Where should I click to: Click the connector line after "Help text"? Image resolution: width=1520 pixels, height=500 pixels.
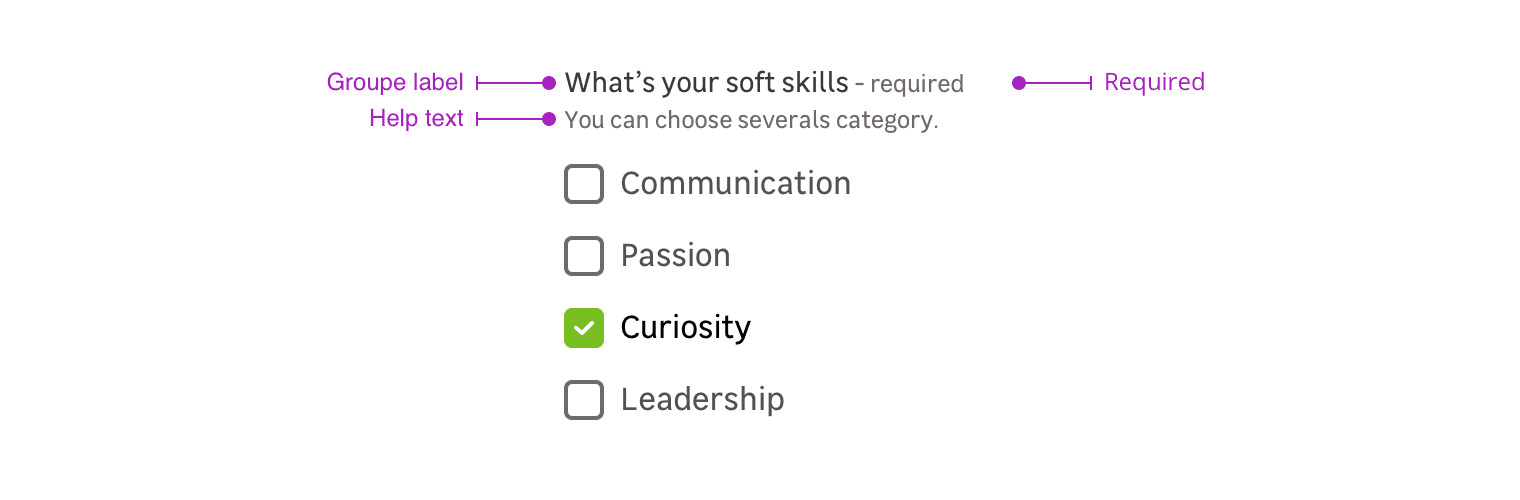(x=510, y=119)
